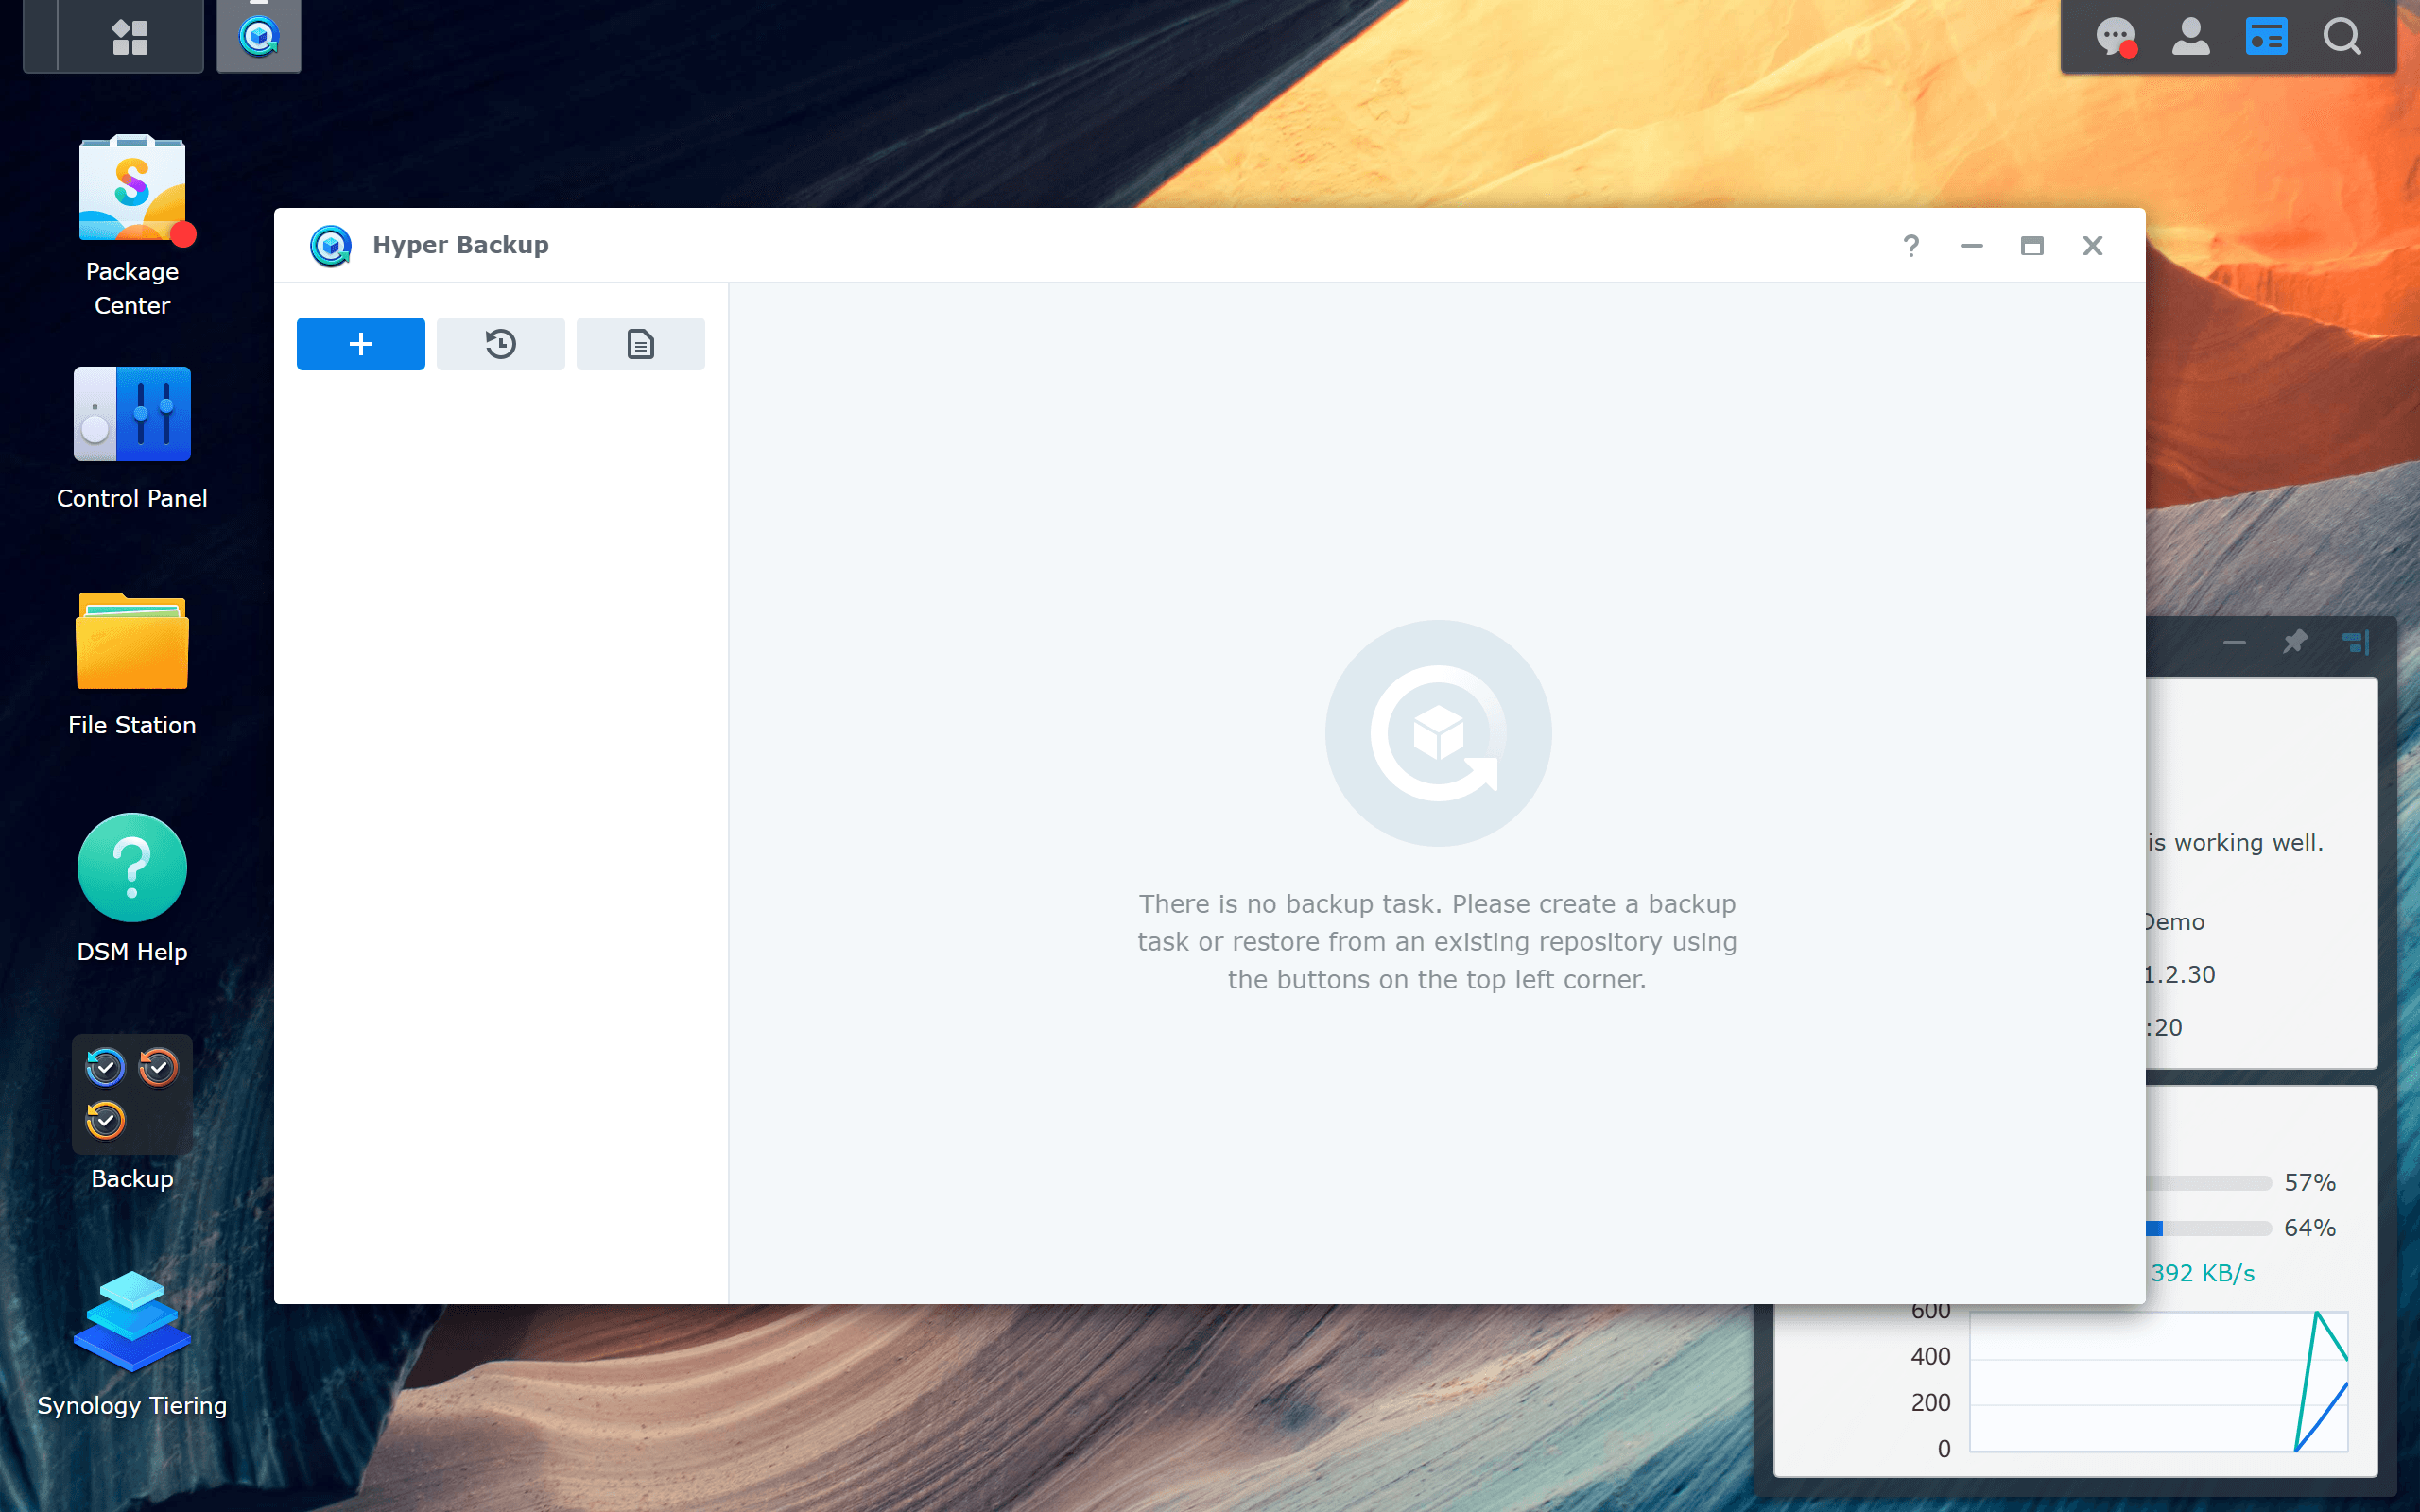Minimize the Hyper Backup window
This screenshot has height=1512, width=2420.
(1971, 245)
